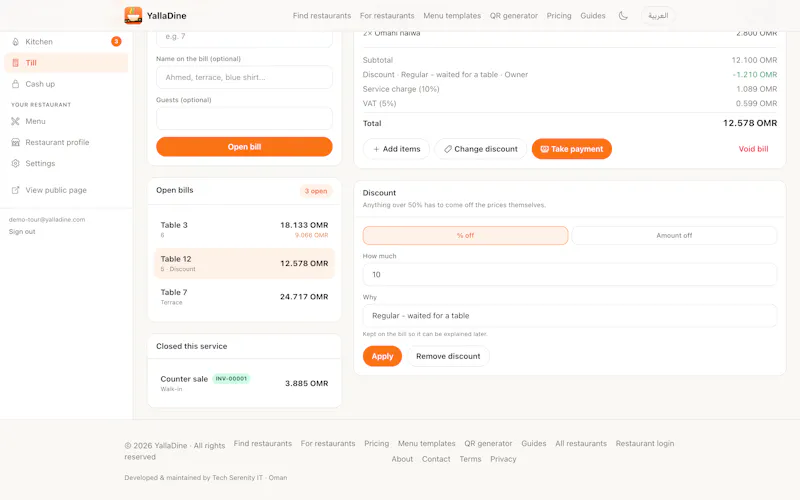Open View public page link

[x=66, y=190]
